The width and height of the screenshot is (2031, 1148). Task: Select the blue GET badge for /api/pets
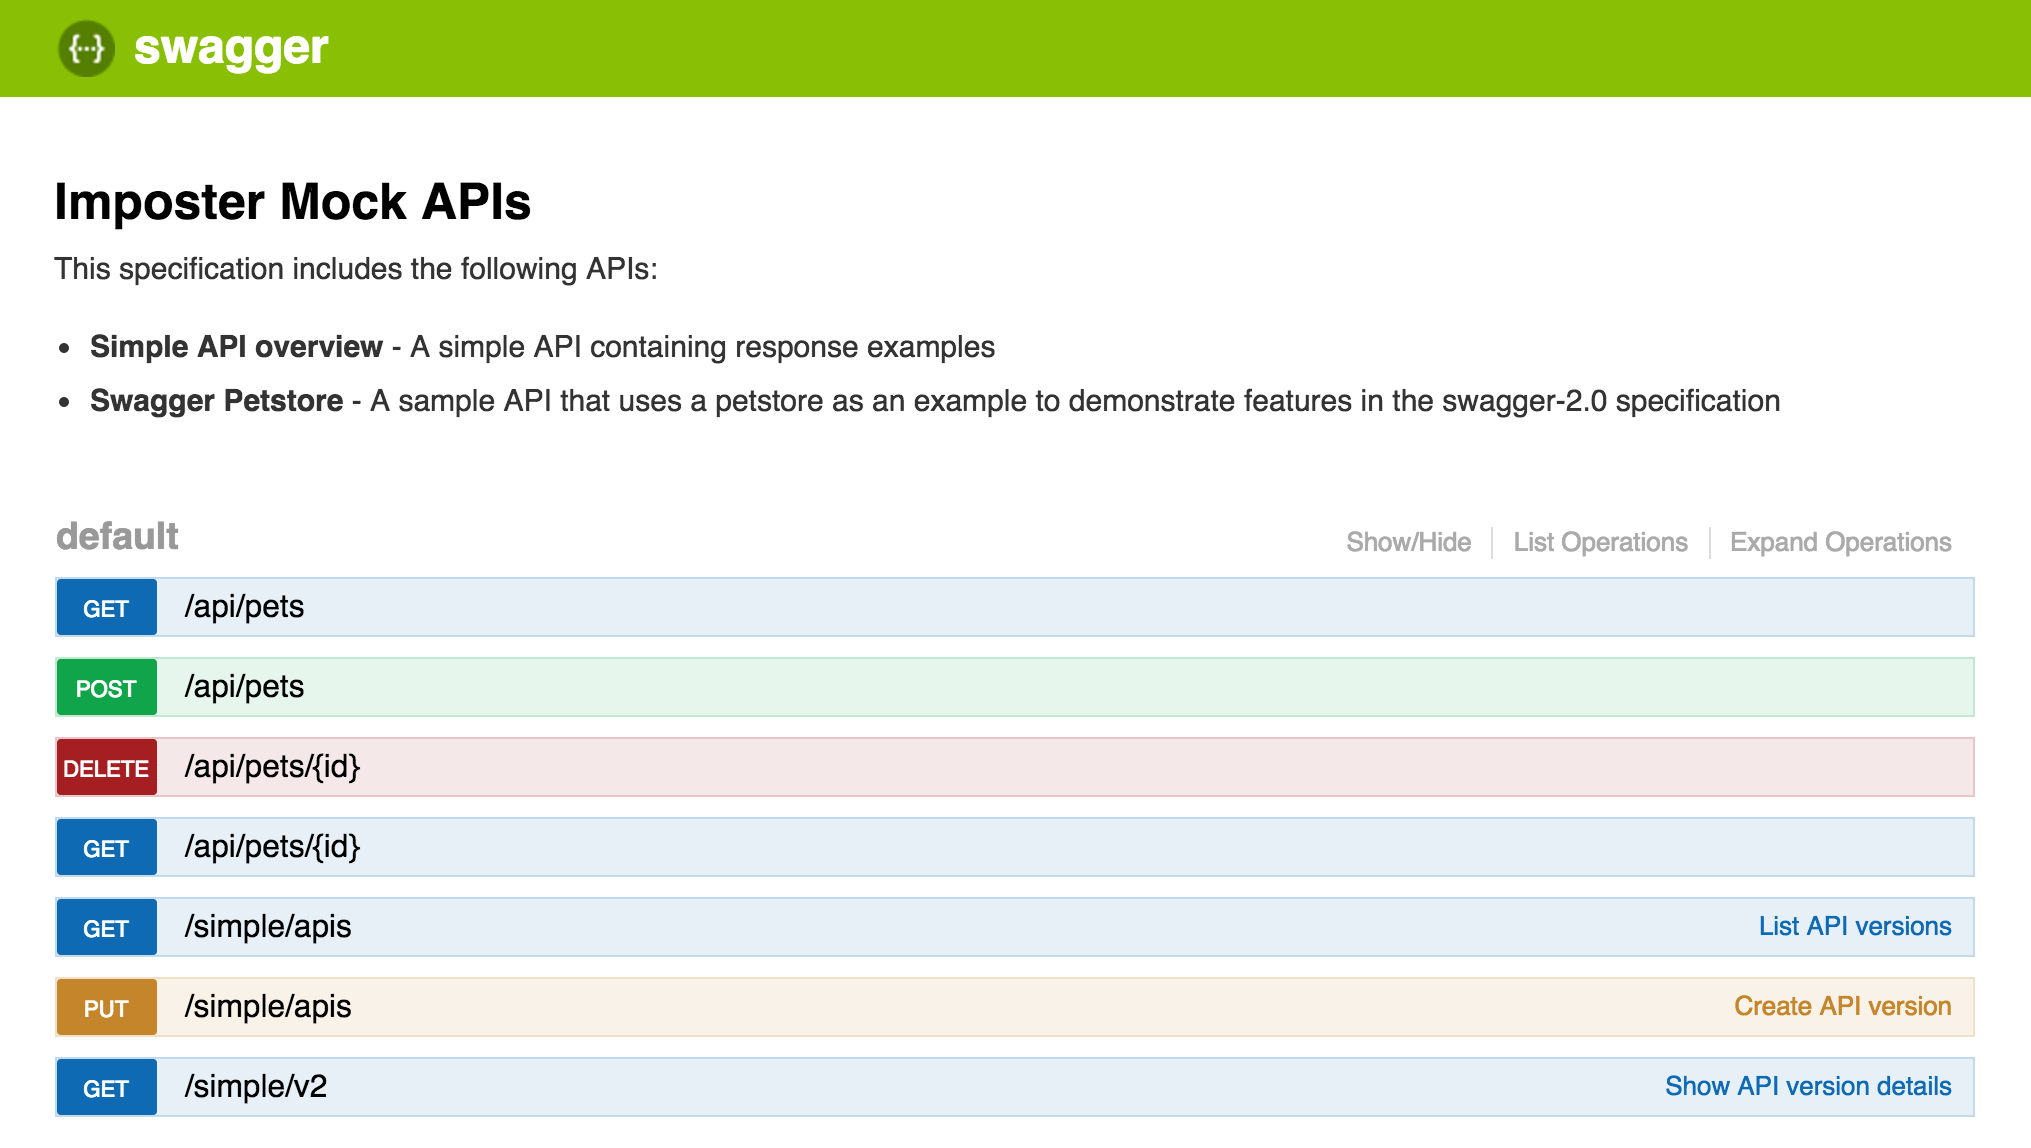click(x=106, y=607)
